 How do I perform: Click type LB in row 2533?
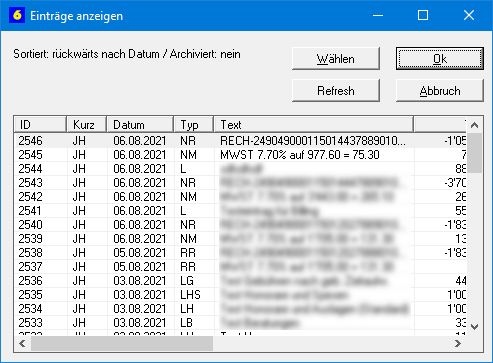186,323
